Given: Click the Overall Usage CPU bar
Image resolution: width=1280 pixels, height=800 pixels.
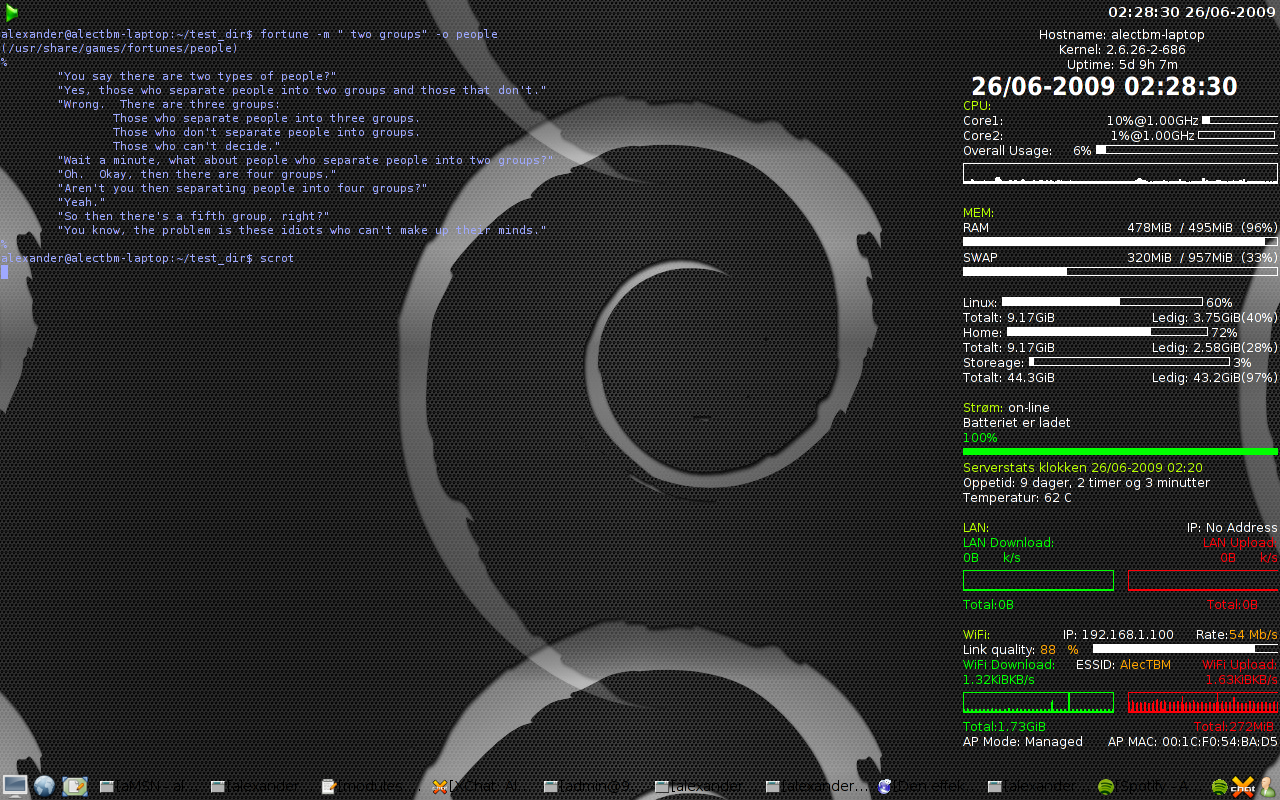Looking at the screenshot, I should point(1187,150).
